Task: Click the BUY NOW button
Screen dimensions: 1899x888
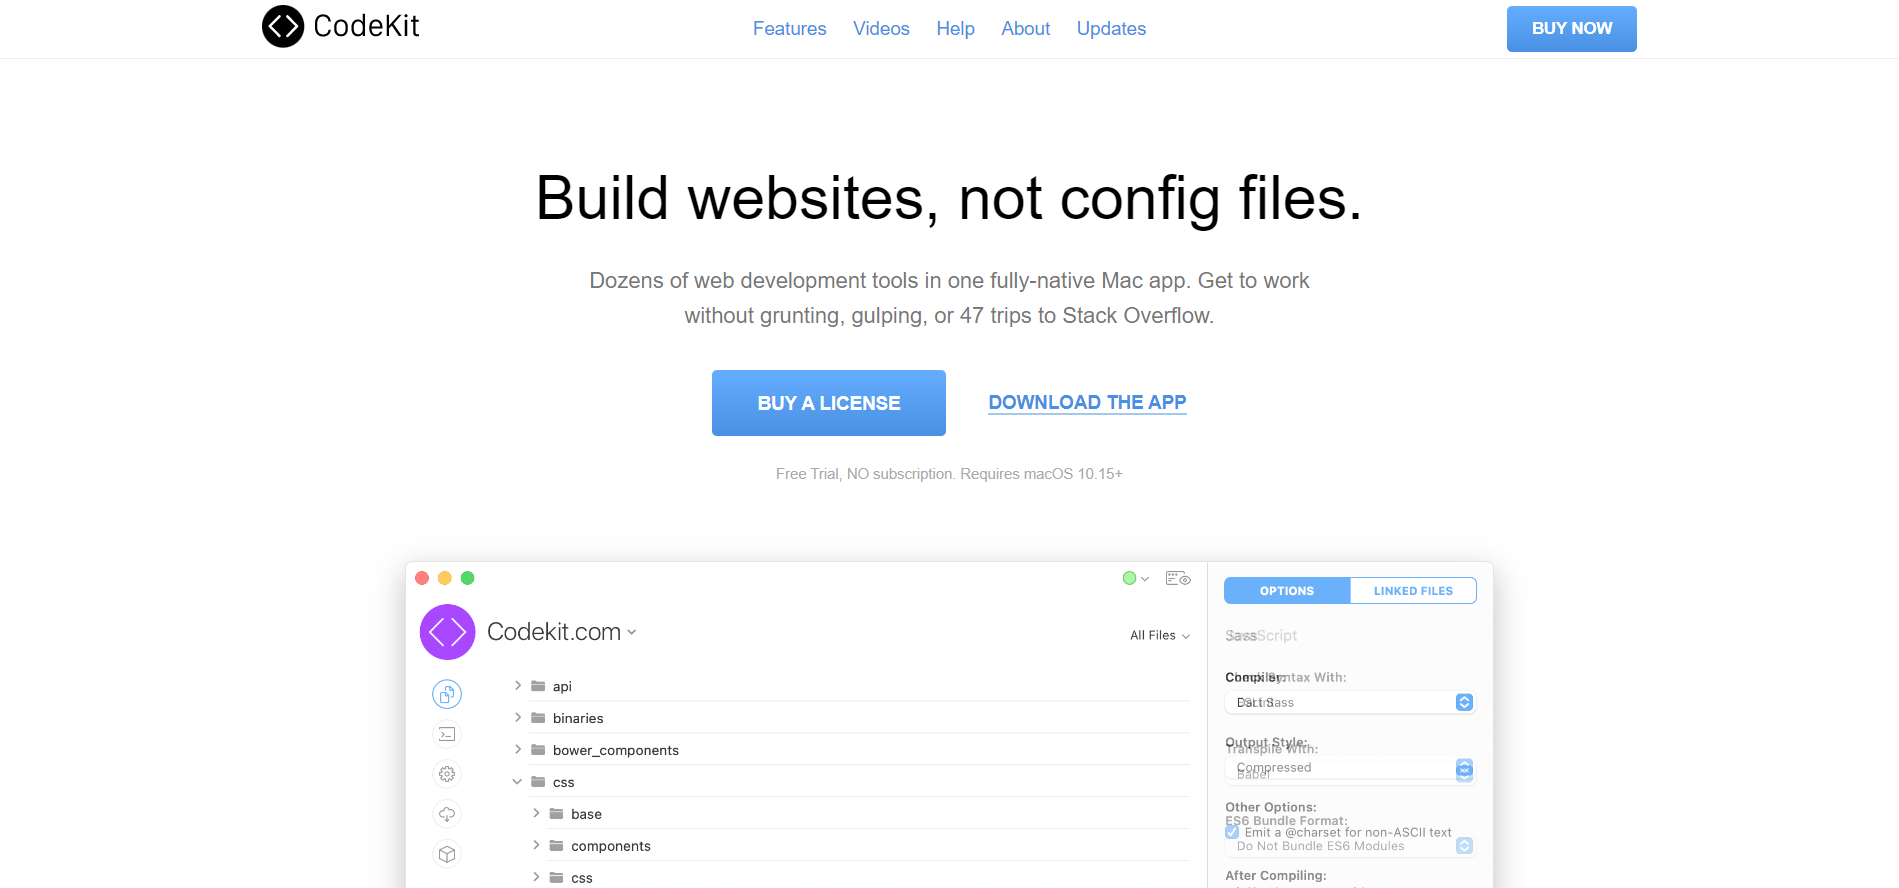Action: 1571,29
